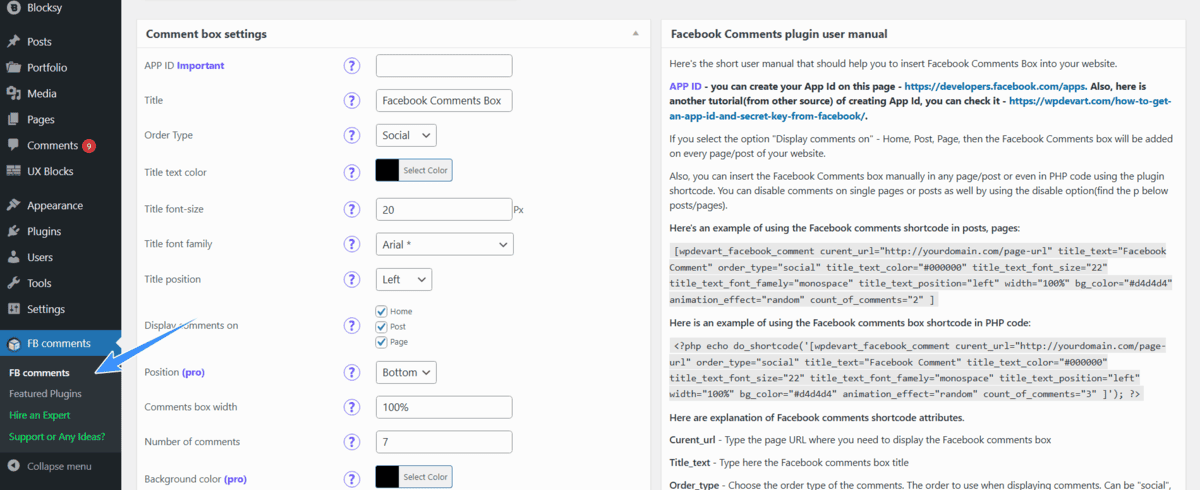Open help icon for Background color (pro)
Image resolution: width=1200 pixels, height=490 pixels.
point(352,479)
